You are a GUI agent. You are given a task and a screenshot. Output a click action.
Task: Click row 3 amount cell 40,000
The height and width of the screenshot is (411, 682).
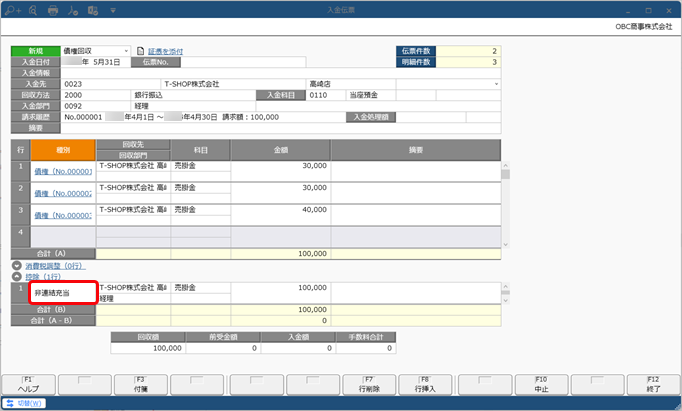coord(281,215)
